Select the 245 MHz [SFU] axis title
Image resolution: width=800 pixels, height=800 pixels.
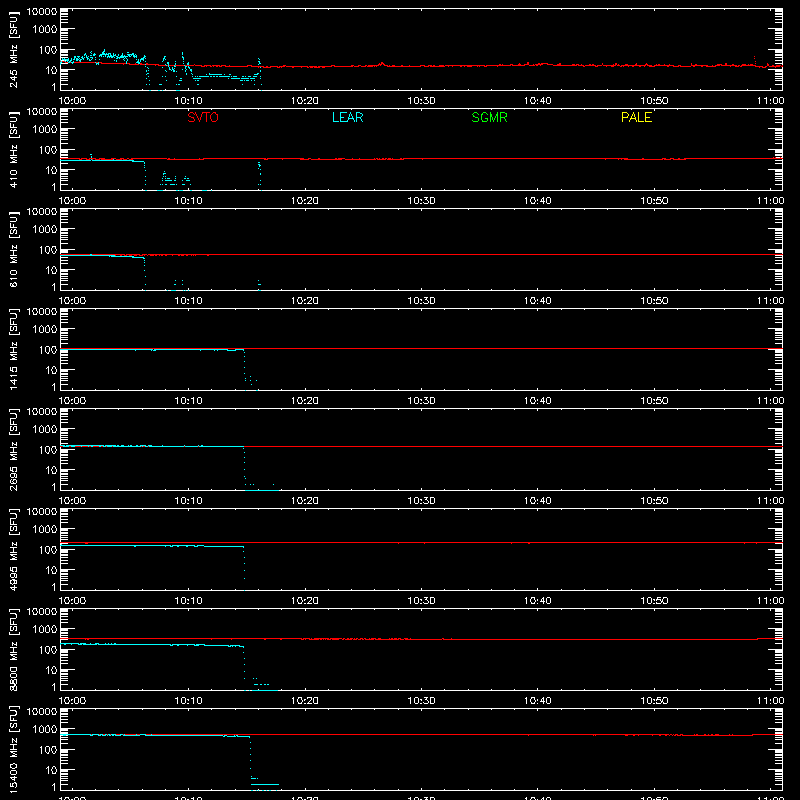coord(13,49)
